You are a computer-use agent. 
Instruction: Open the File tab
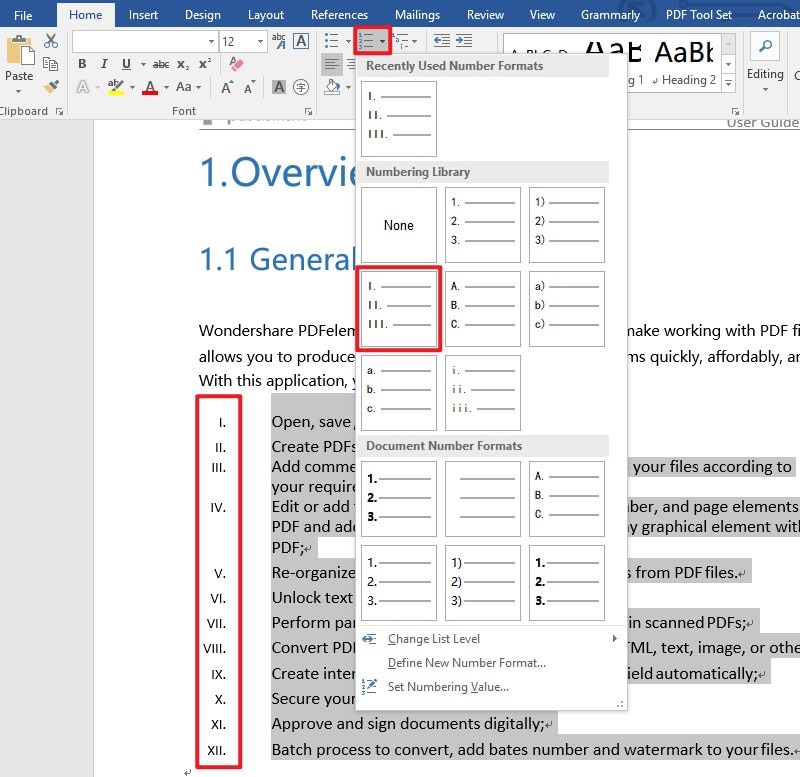click(23, 15)
